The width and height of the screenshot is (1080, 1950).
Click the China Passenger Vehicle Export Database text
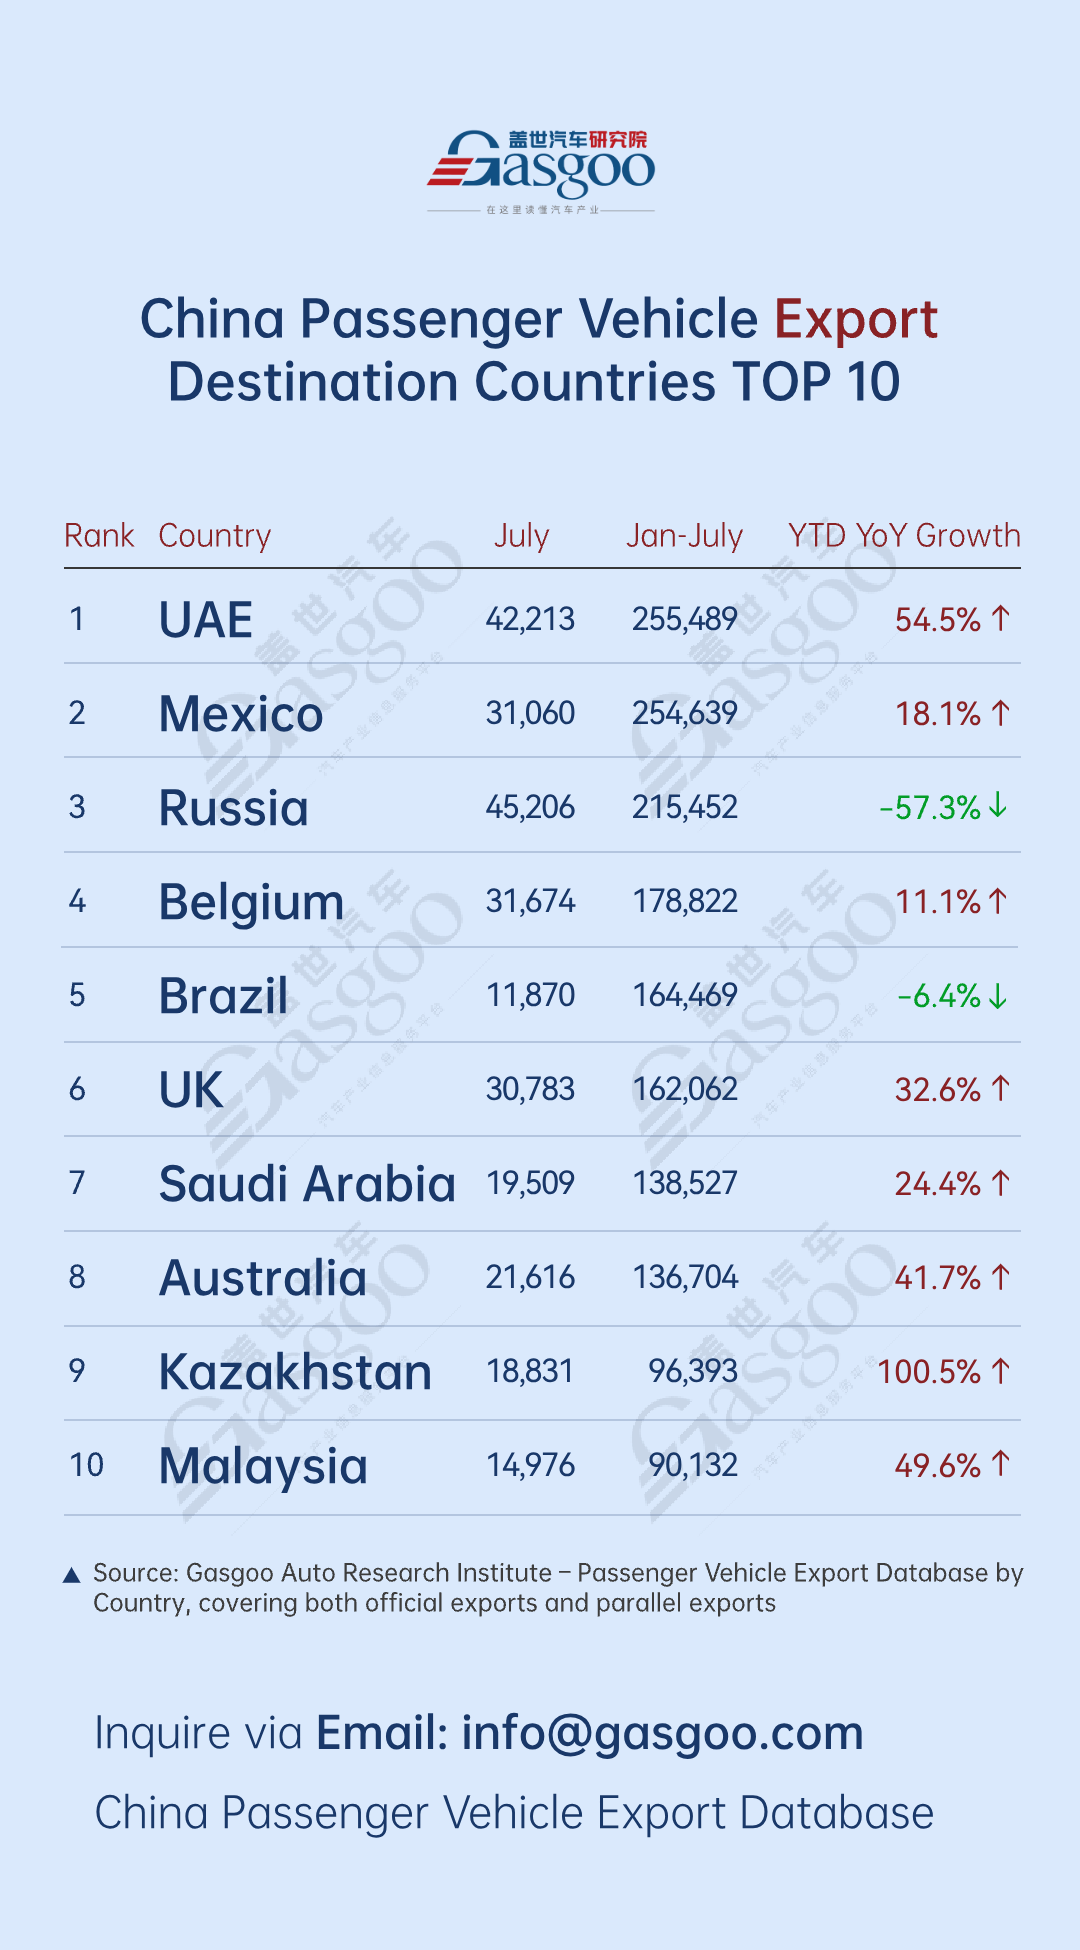click(514, 1813)
